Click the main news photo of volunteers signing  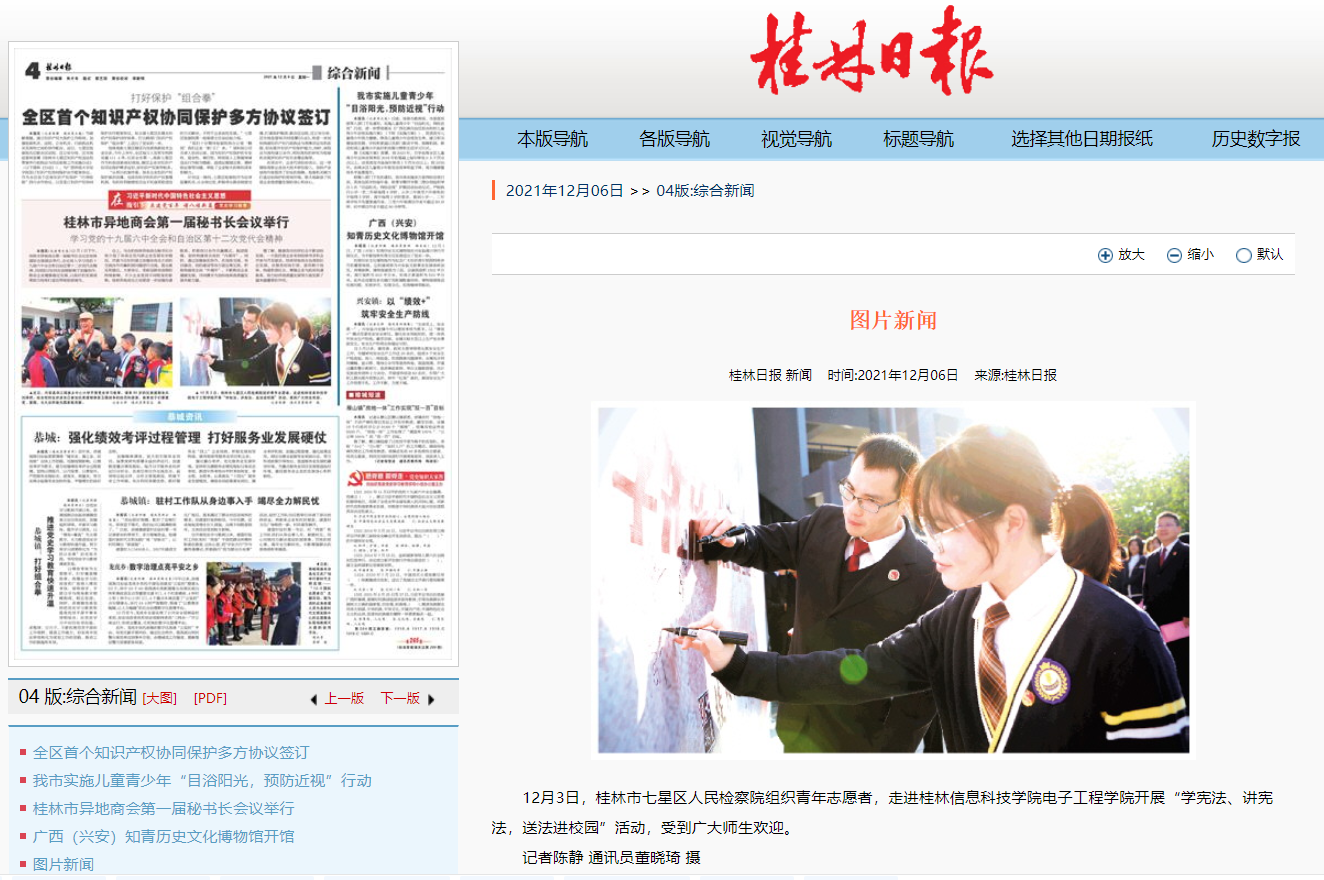click(x=893, y=579)
